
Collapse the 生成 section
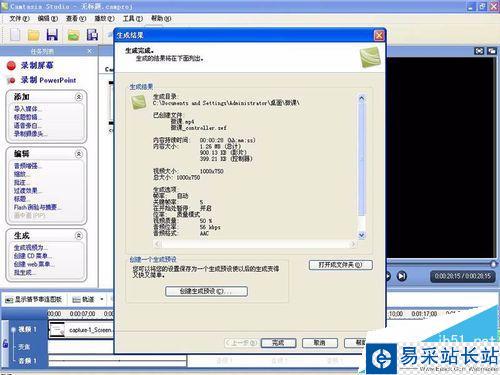point(79,236)
